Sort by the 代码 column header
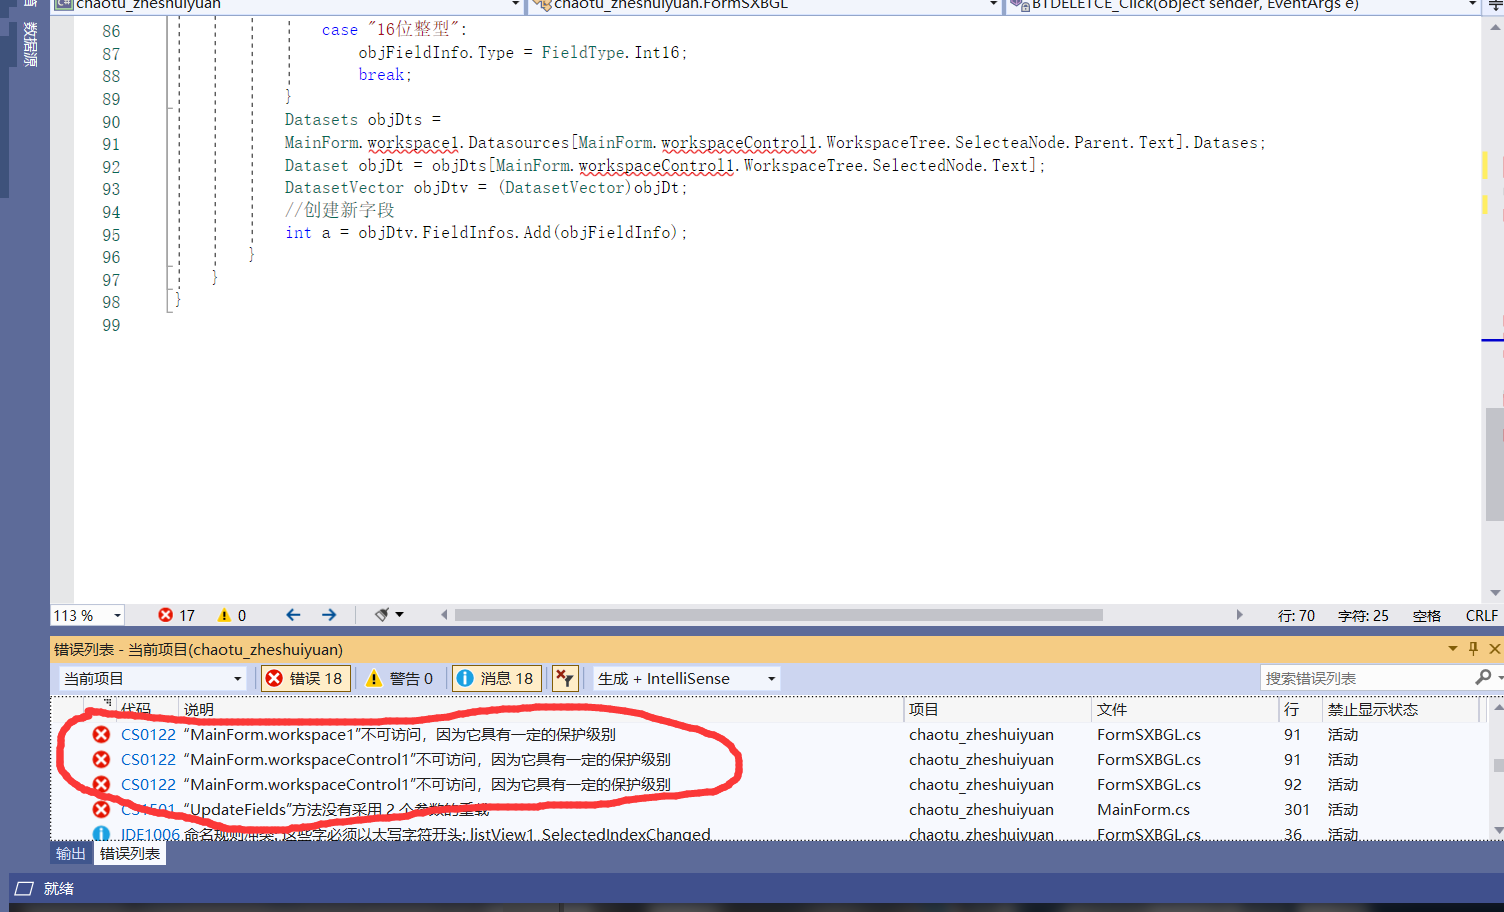Screen dimensions: 1504x912 [x=146, y=709]
